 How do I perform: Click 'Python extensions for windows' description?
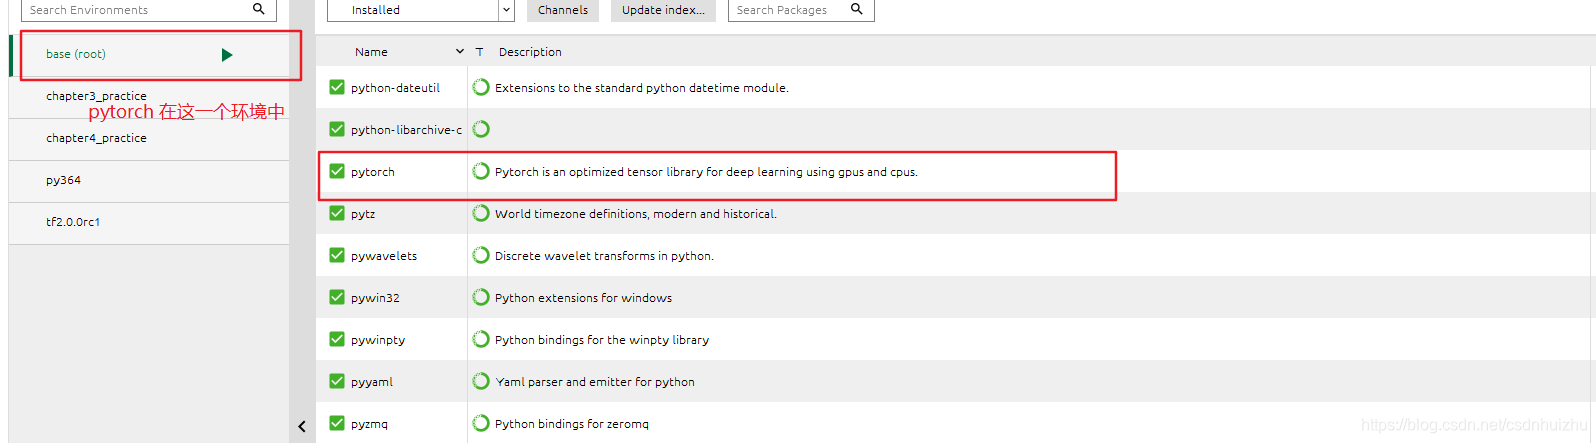coord(583,298)
